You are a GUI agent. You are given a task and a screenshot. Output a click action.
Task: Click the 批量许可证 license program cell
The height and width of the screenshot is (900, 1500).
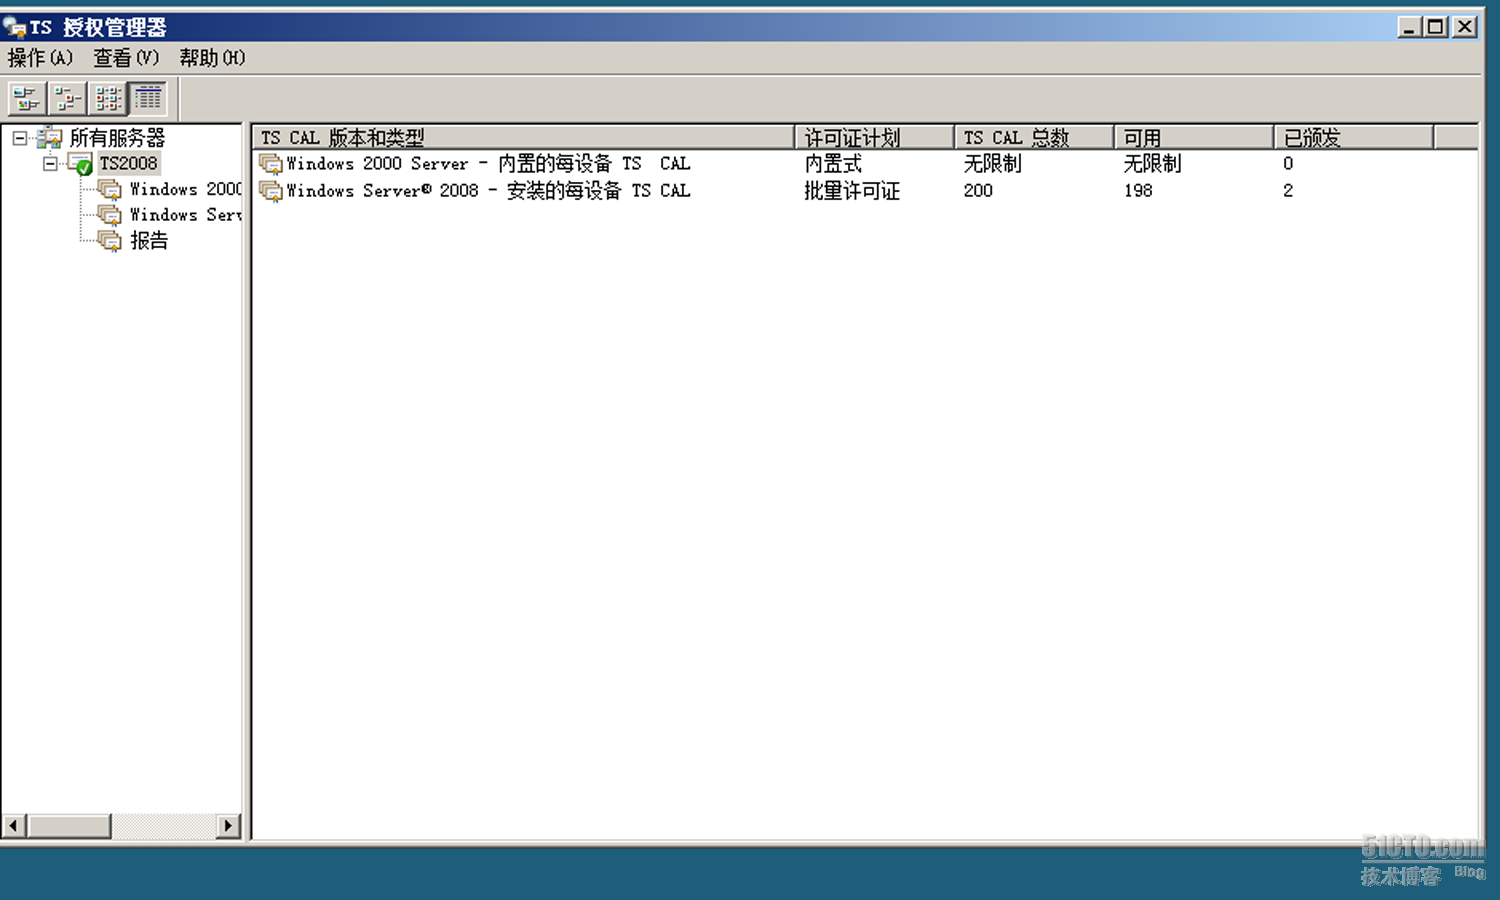(852, 191)
